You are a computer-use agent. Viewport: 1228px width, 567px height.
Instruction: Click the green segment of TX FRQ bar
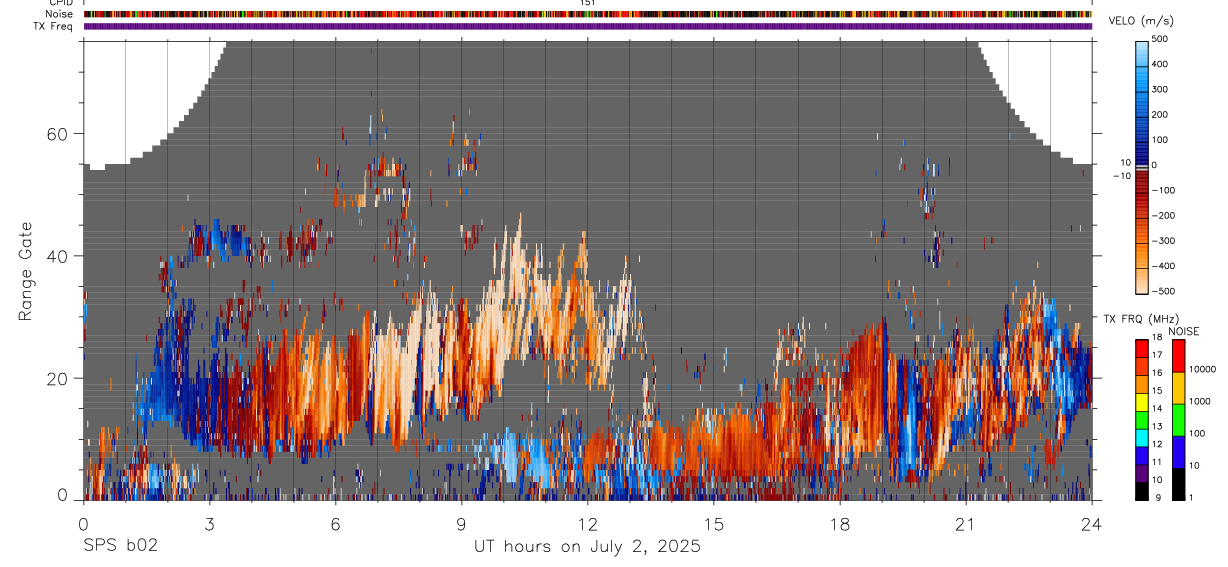tap(1142, 419)
